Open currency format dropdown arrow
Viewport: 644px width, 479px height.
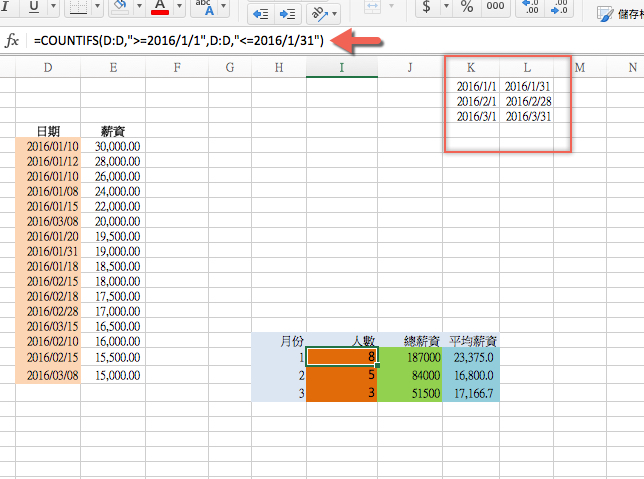[x=446, y=7]
